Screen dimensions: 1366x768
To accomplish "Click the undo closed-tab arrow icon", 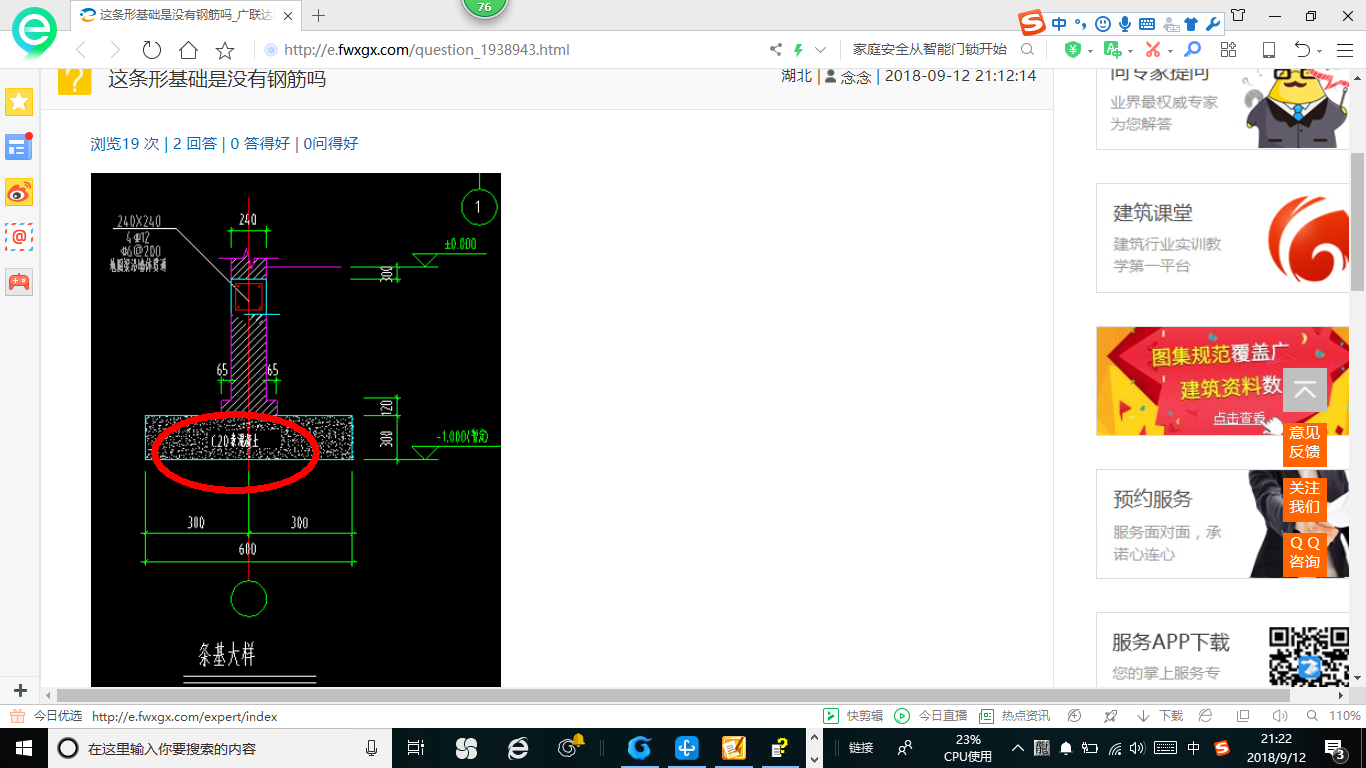I will 1302,50.
